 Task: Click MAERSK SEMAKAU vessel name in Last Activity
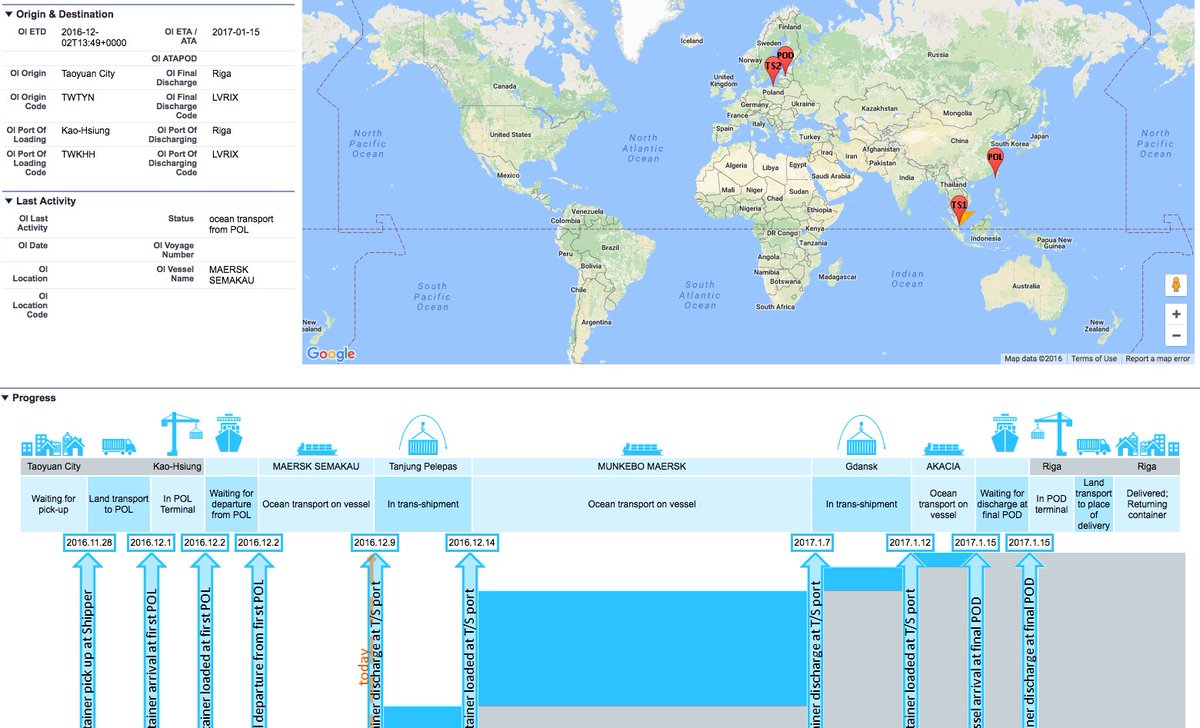click(x=233, y=275)
